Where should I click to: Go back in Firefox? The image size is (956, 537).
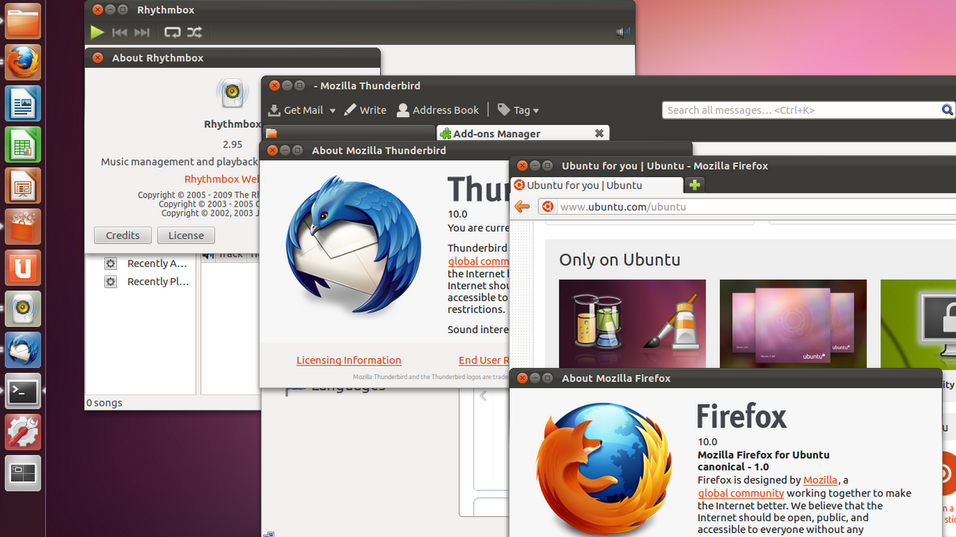[x=522, y=207]
